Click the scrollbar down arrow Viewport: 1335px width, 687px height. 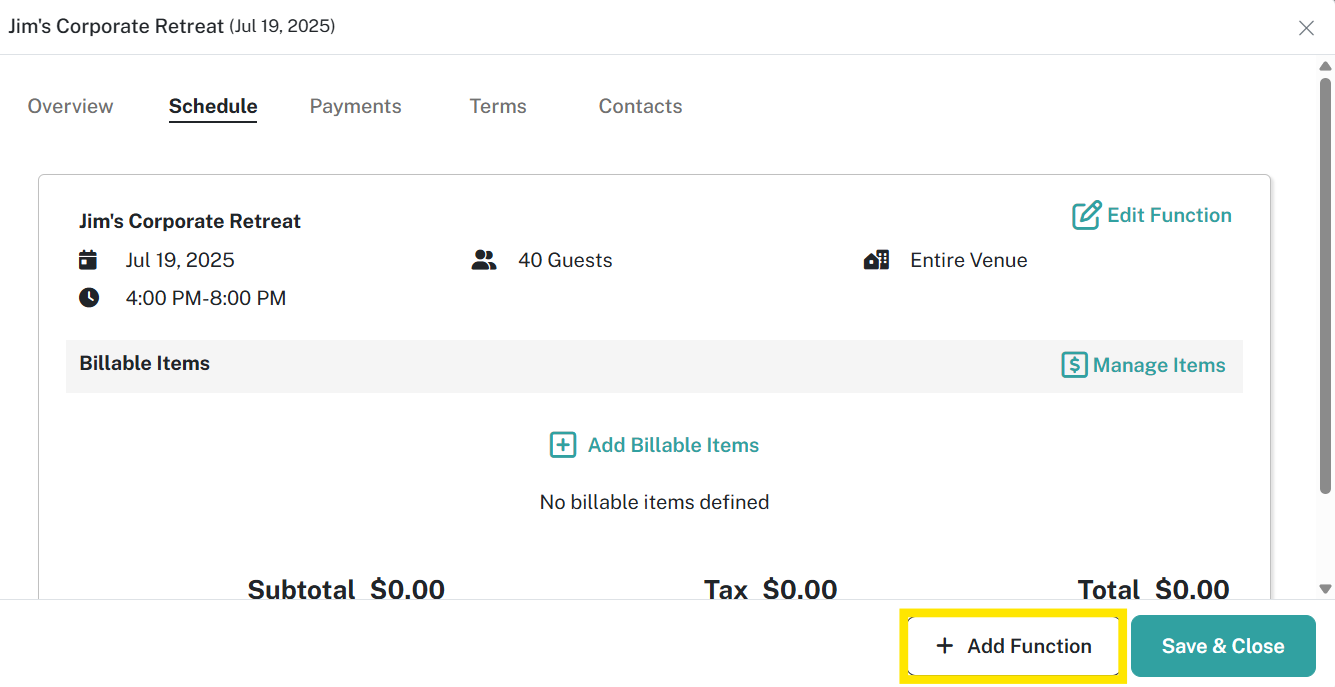[1326, 589]
